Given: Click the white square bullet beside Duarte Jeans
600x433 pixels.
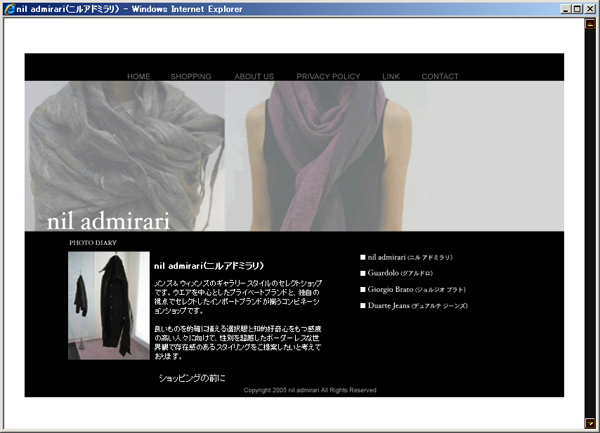Looking at the screenshot, I should pos(363,306).
